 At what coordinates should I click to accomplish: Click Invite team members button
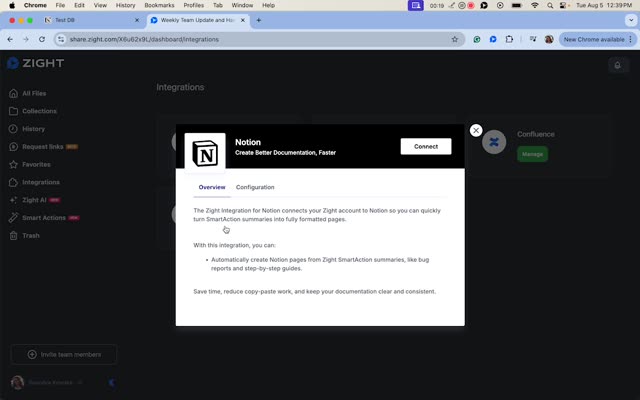64,354
